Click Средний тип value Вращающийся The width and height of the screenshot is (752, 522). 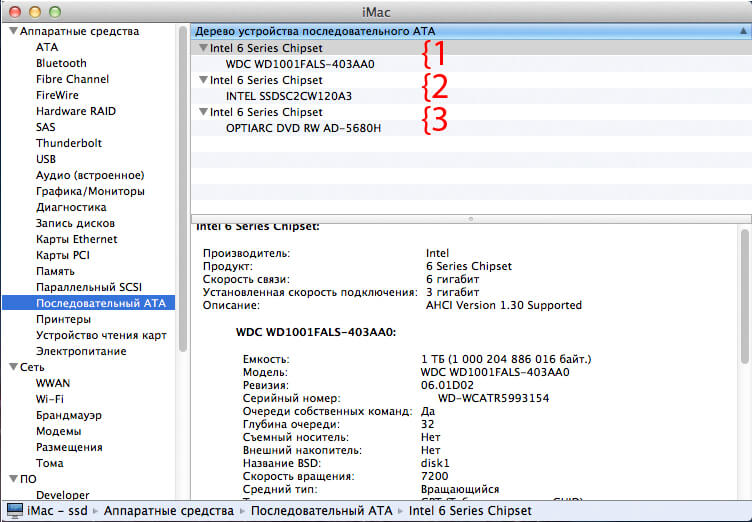coord(460,489)
